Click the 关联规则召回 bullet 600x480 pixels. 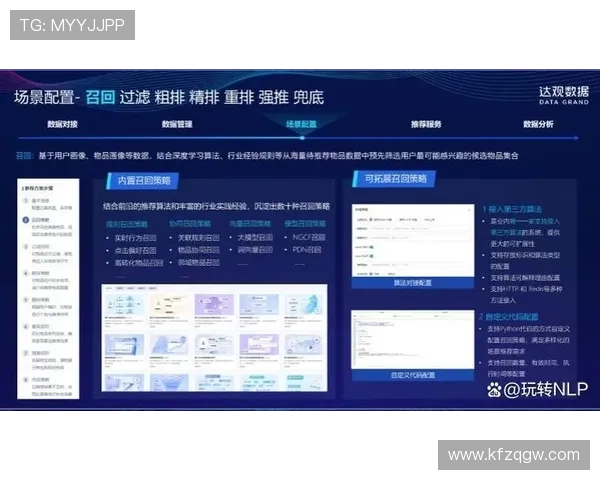pyautogui.click(x=199, y=238)
